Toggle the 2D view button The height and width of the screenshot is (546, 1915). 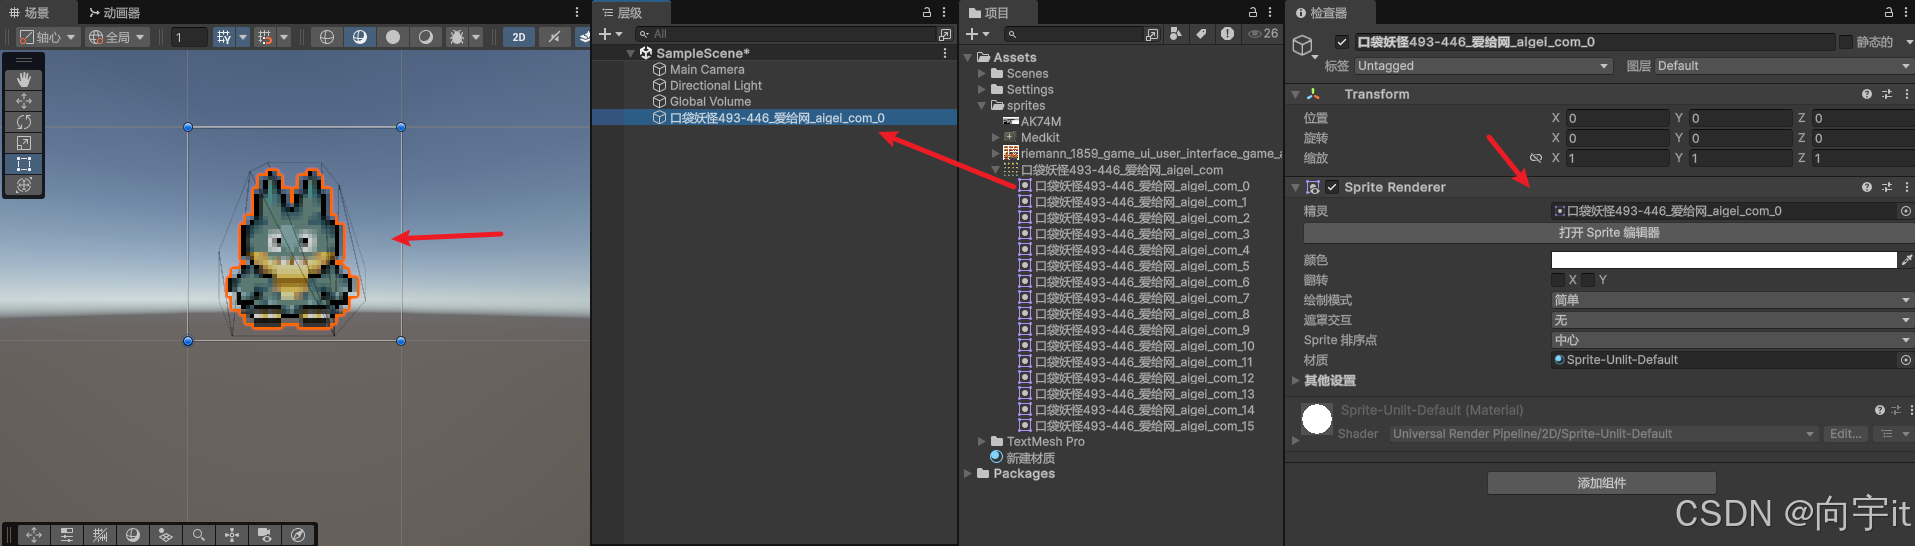518,37
